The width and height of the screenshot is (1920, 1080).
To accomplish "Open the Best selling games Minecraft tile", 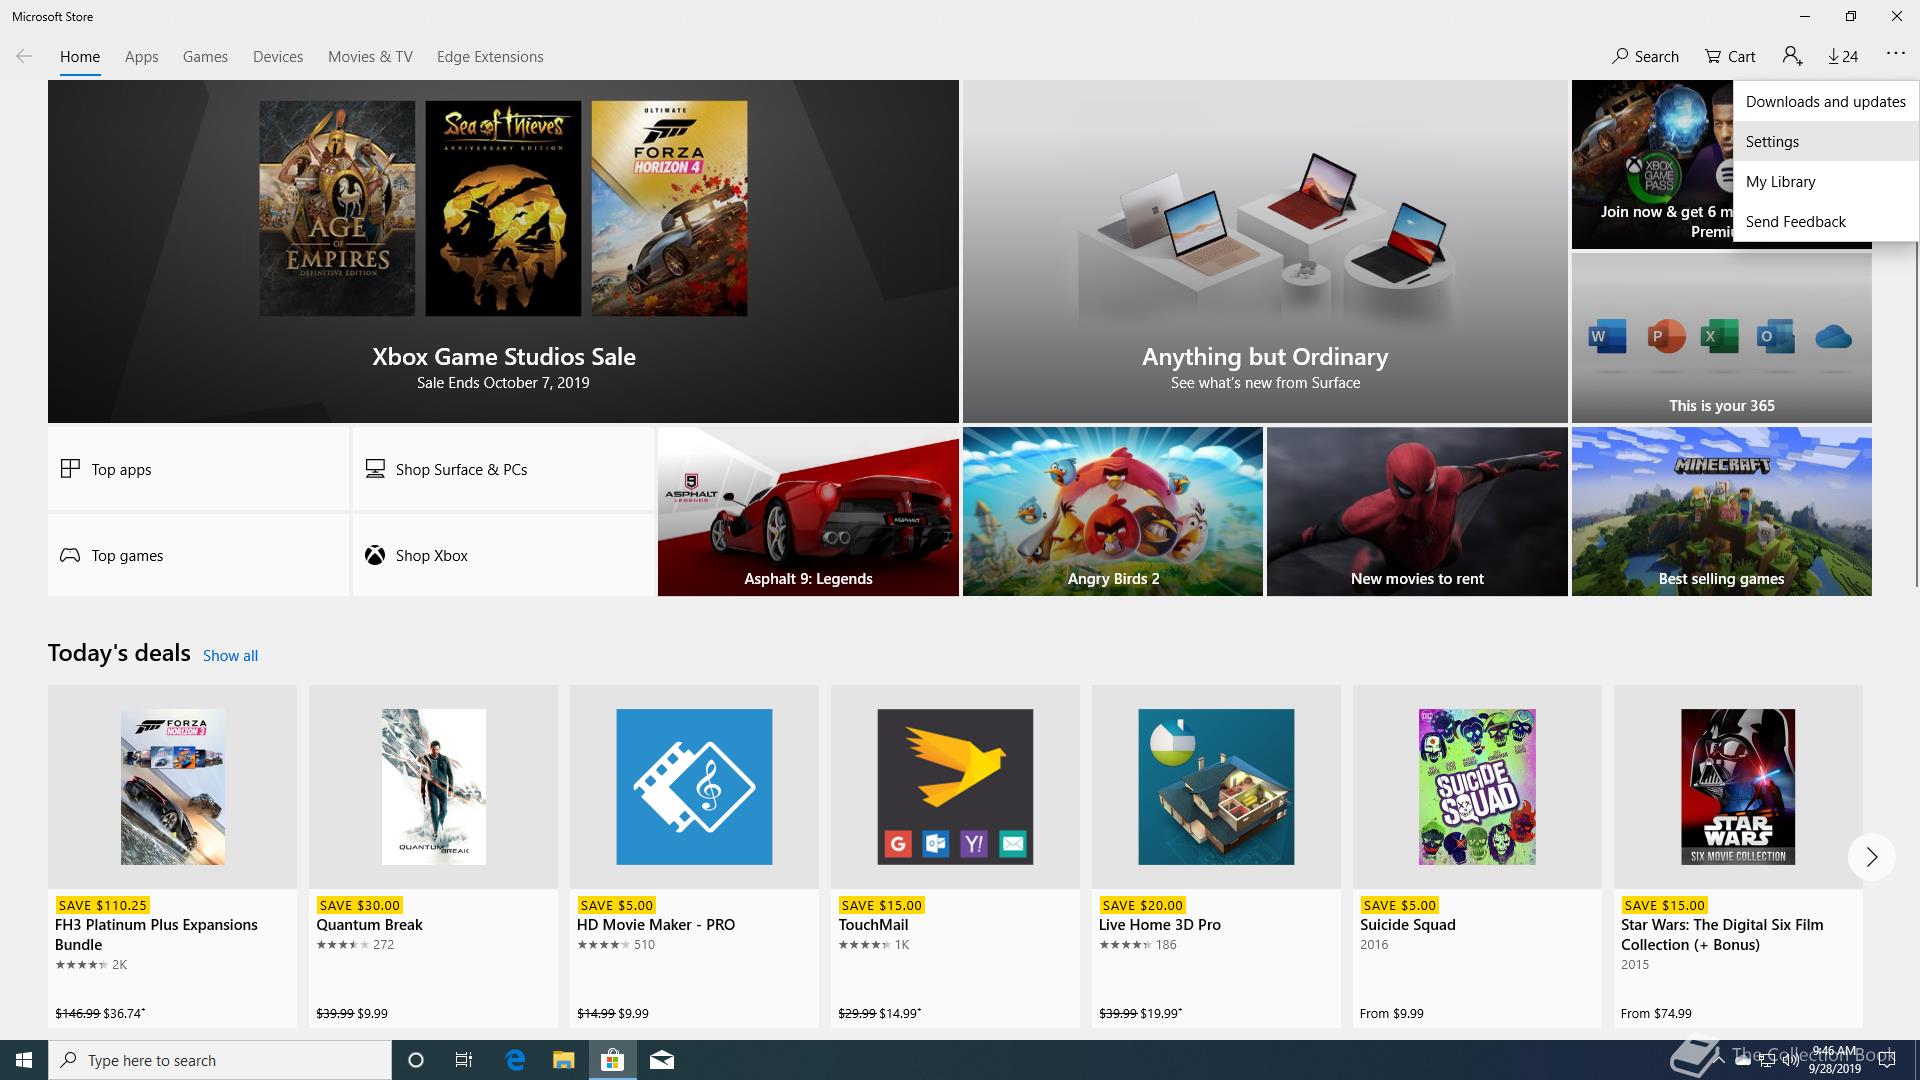I will [x=1721, y=512].
